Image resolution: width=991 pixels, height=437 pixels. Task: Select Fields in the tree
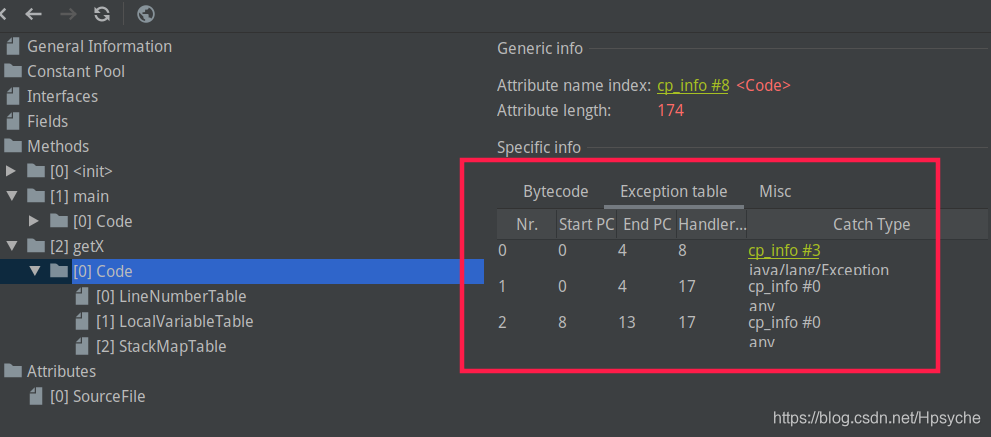pyautogui.click(x=47, y=121)
